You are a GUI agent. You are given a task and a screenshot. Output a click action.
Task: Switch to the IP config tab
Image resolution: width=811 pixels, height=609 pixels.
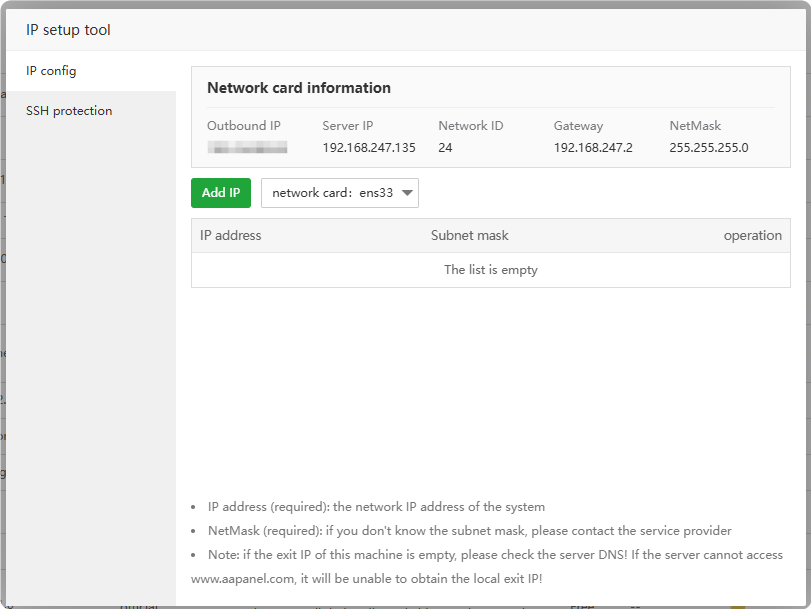point(52,71)
